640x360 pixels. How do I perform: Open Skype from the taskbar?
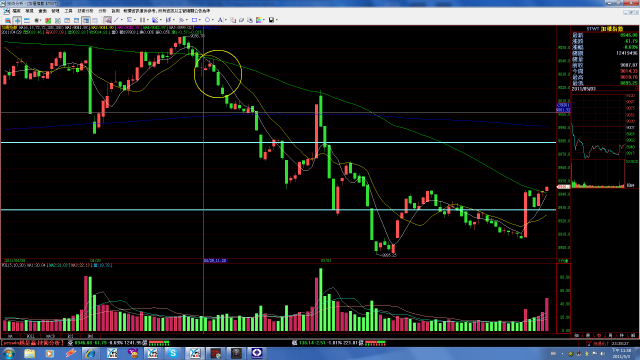pos(173,353)
